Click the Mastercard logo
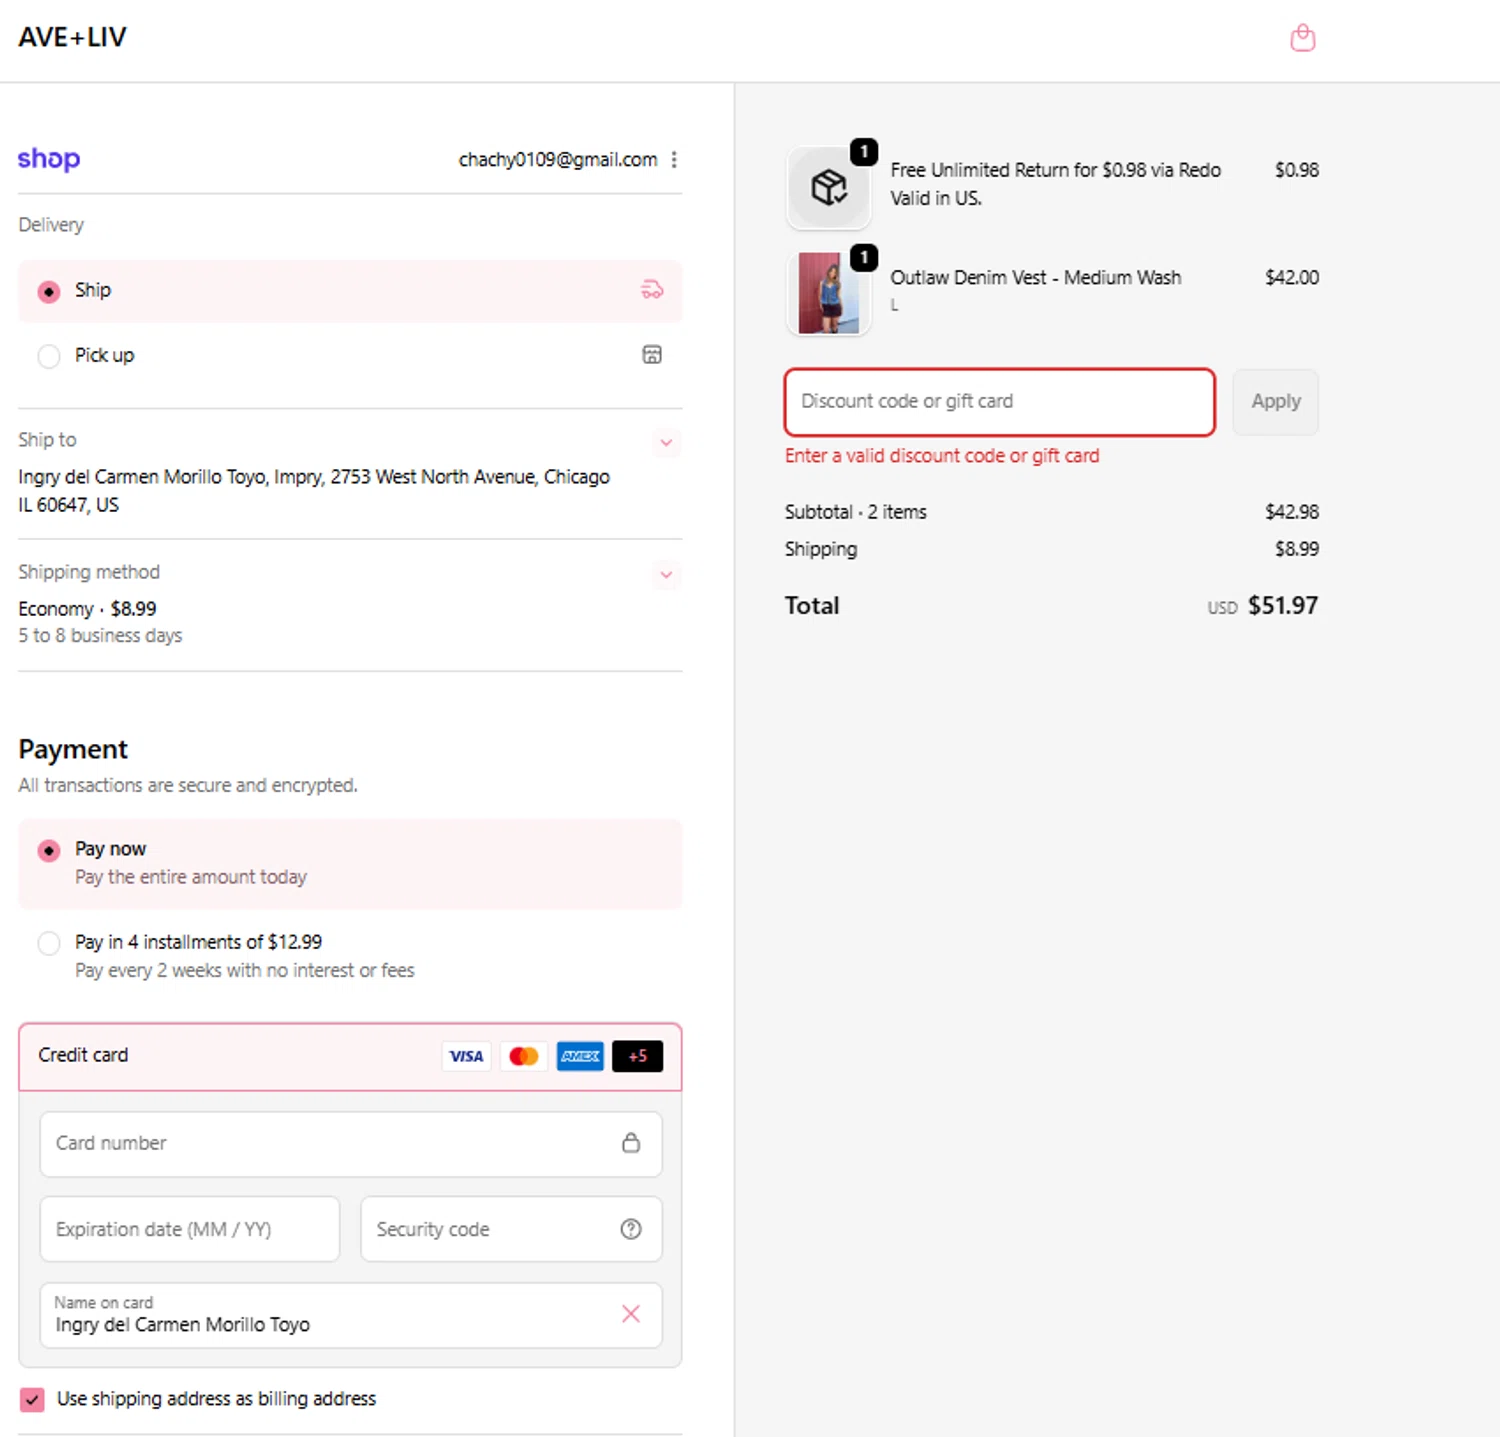1500x1437 pixels. 523,1056
